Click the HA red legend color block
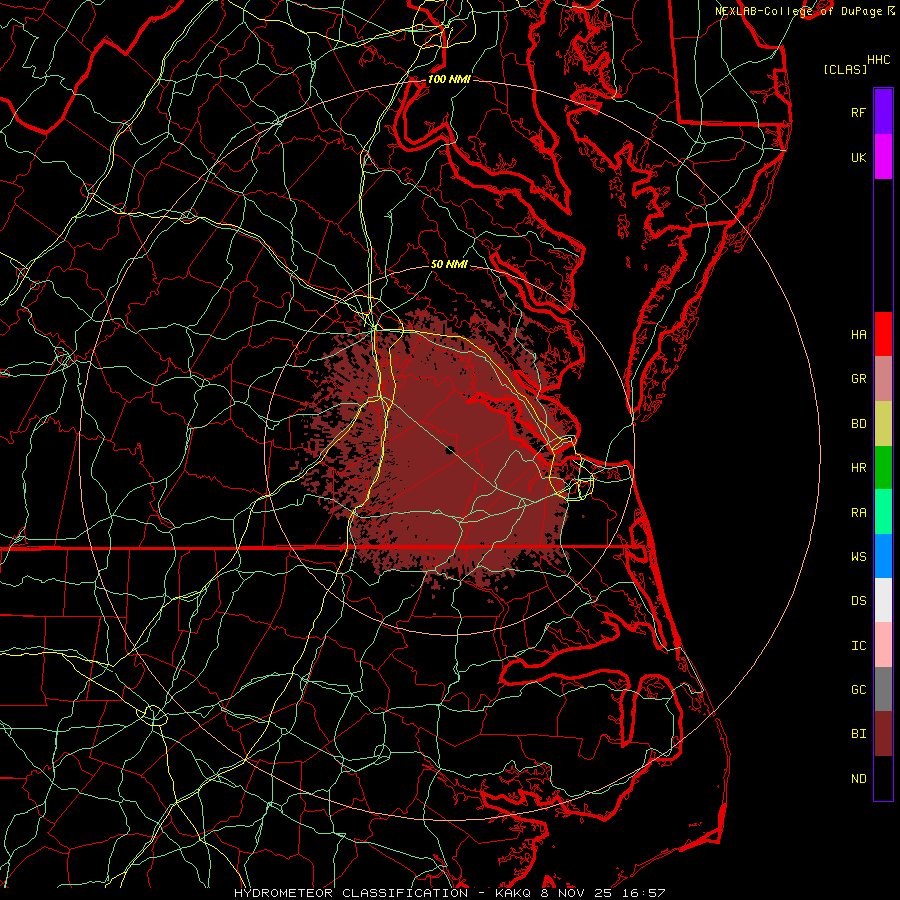 [883, 334]
